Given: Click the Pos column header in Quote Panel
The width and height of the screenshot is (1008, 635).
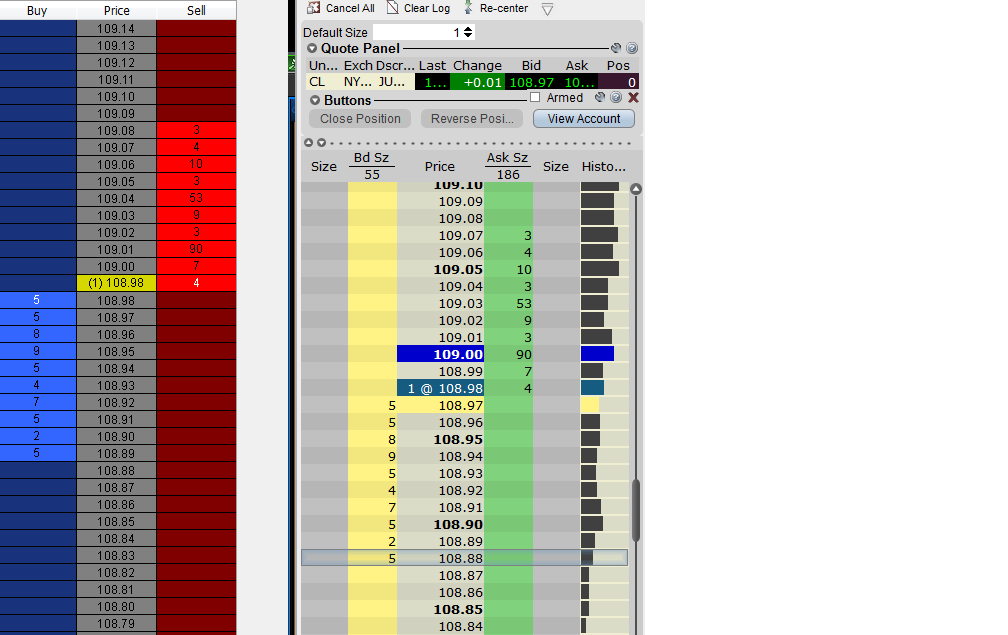Looking at the screenshot, I should (618, 66).
